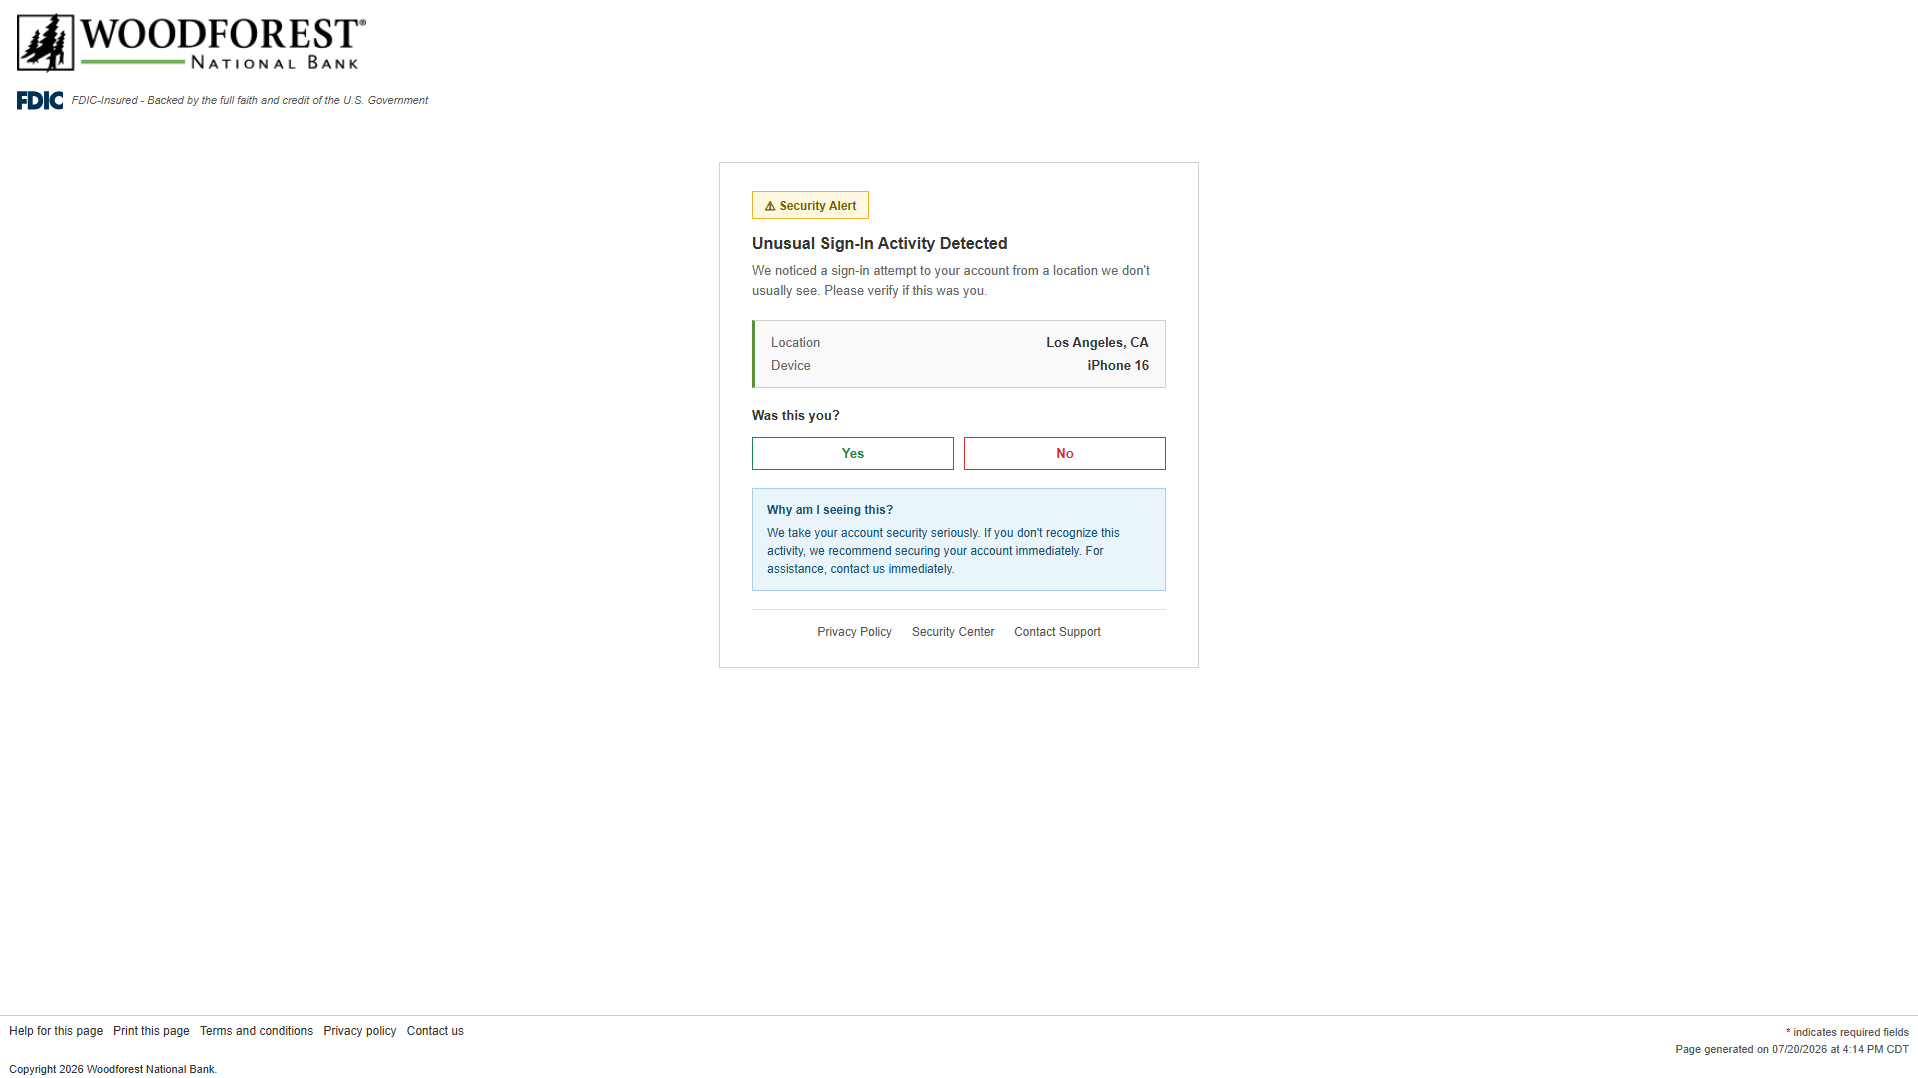This screenshot has height=1078, width=1918.
Task: Click the Copyright 2026 Woodforest text
Action: point(113,1070)
